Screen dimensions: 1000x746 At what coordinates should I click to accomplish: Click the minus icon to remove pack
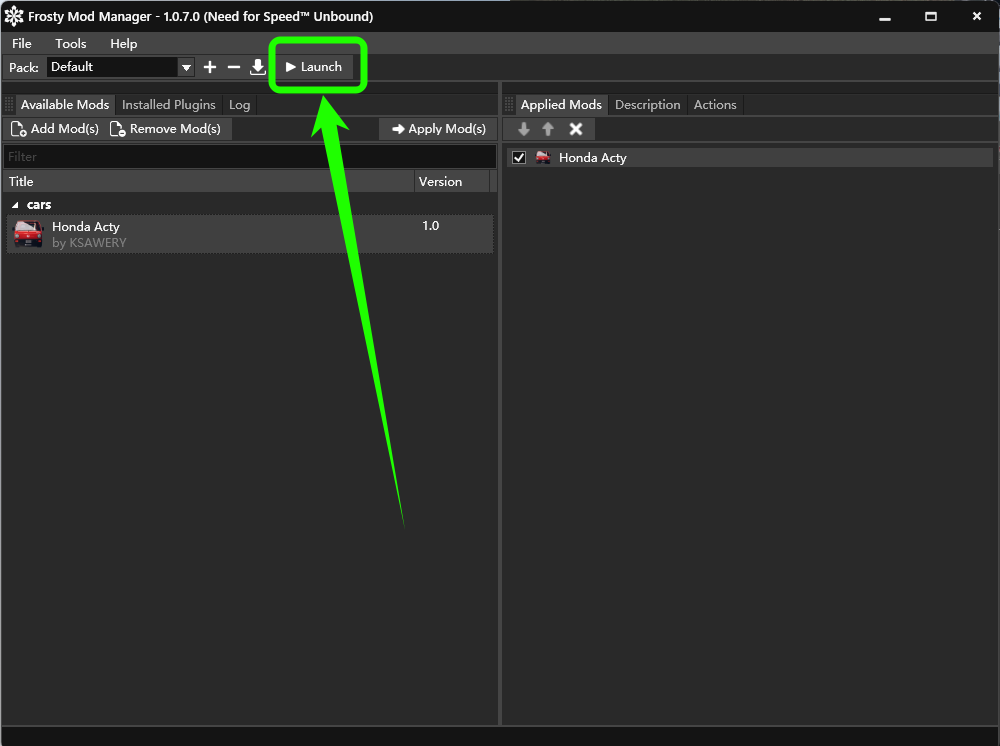[x=234, y=67]
